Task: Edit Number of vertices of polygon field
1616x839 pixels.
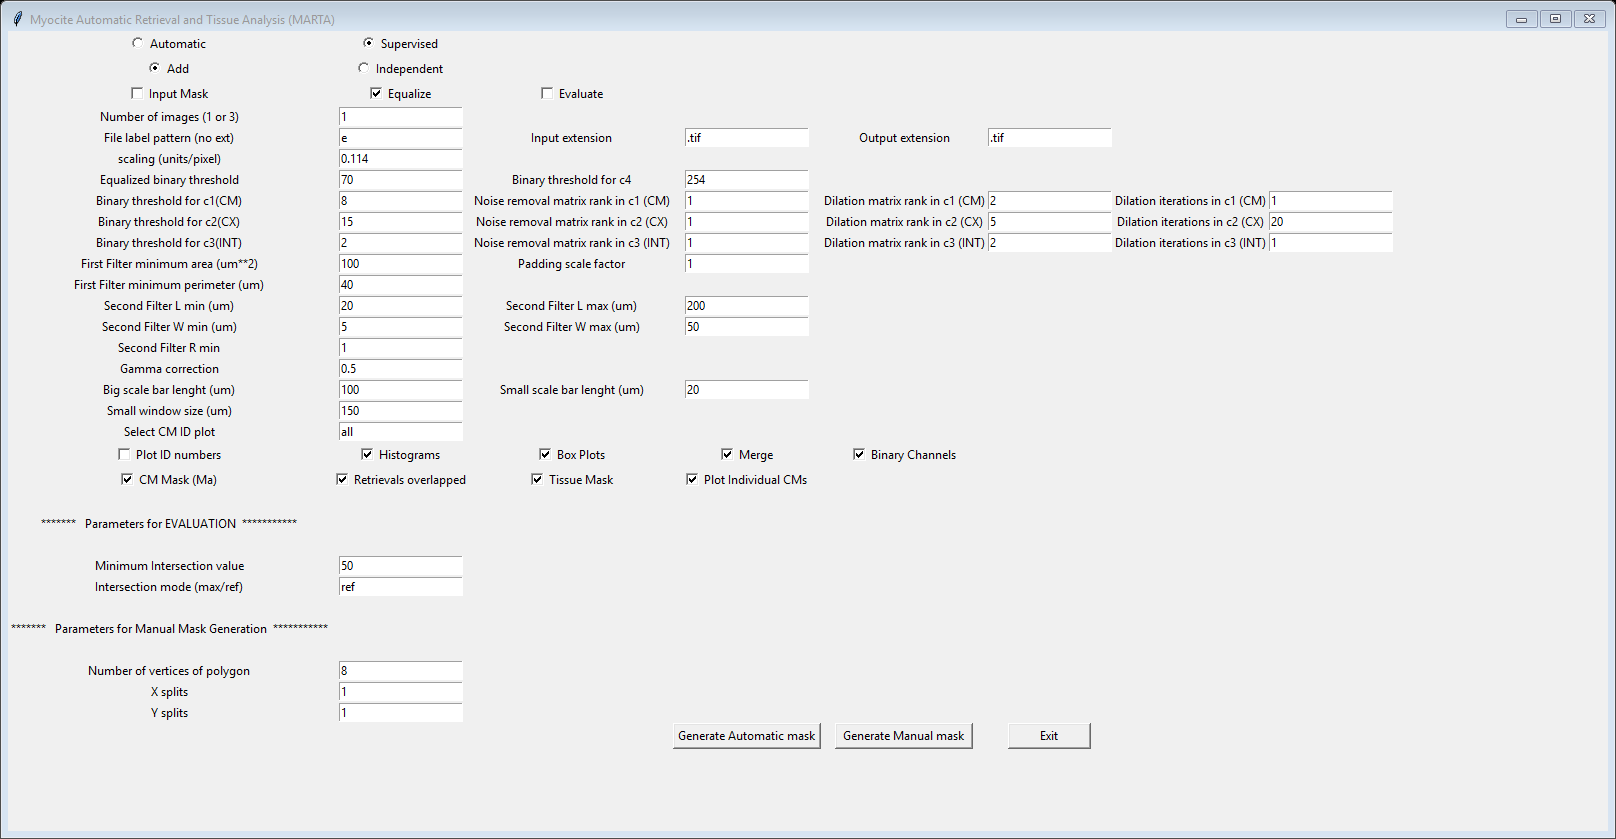Action: coord(400,671)
